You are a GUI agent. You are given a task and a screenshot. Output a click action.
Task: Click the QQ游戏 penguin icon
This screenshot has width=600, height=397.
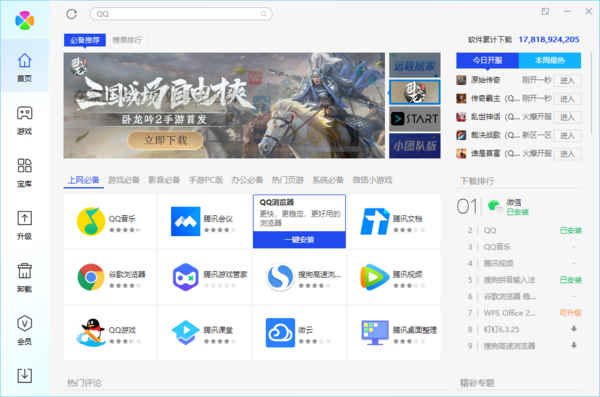coord(91,333)
